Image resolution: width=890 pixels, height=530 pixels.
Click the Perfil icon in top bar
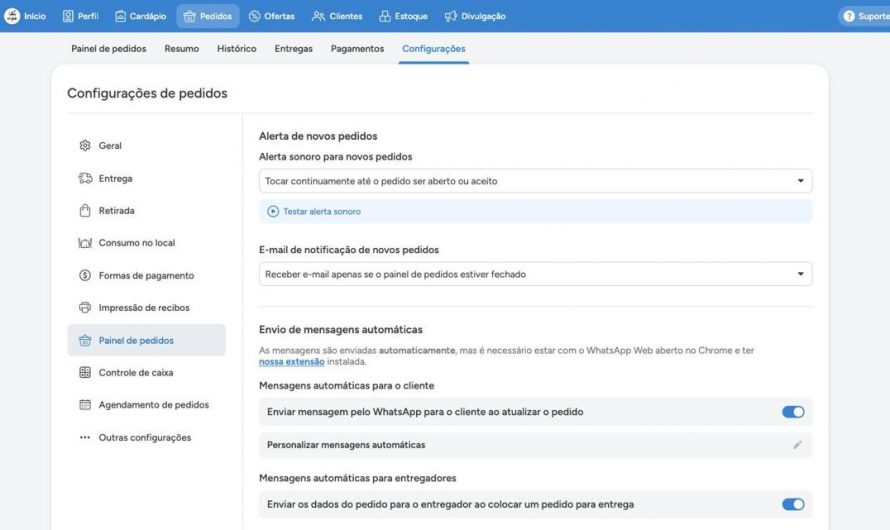pos(68,16)
